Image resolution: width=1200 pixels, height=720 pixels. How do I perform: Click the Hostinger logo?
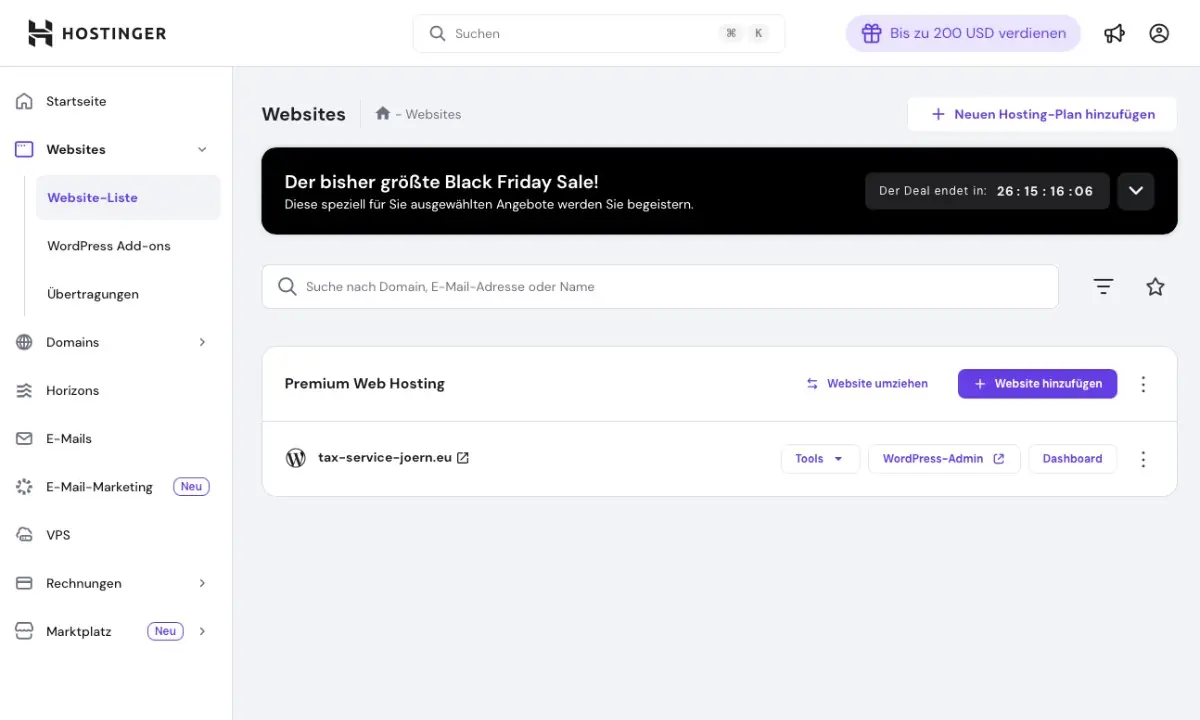click(x=97, y=33)
